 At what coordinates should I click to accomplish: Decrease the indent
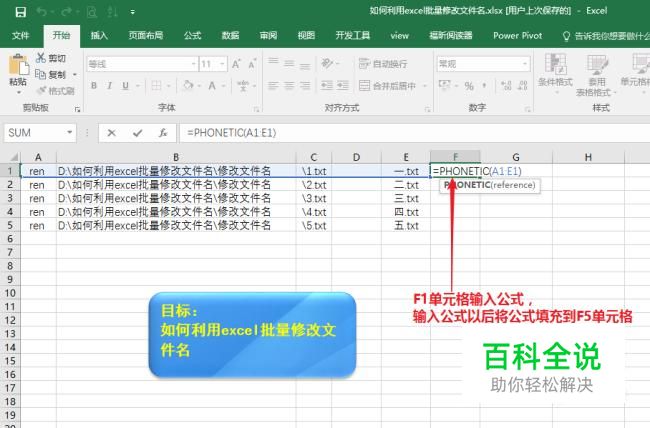[x=327, y=85]
